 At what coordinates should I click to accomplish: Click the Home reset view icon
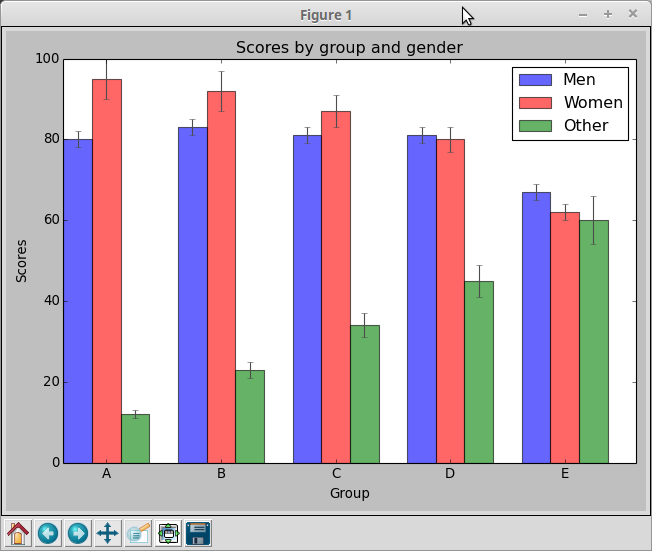[18, 533]
